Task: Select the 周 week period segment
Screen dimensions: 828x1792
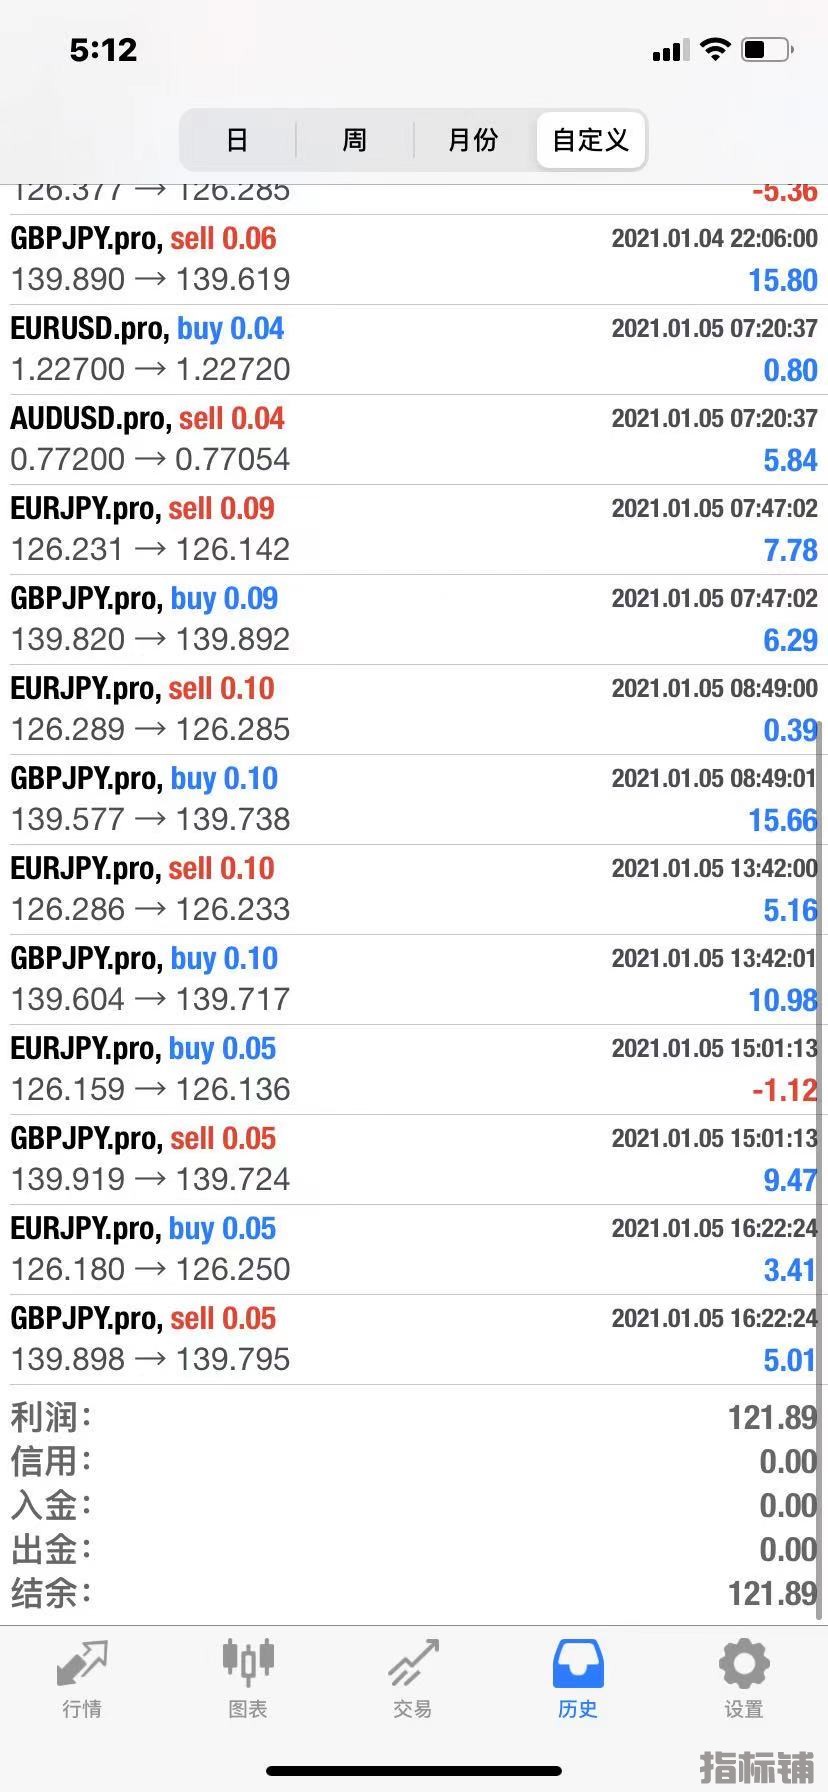Action: 355,140
